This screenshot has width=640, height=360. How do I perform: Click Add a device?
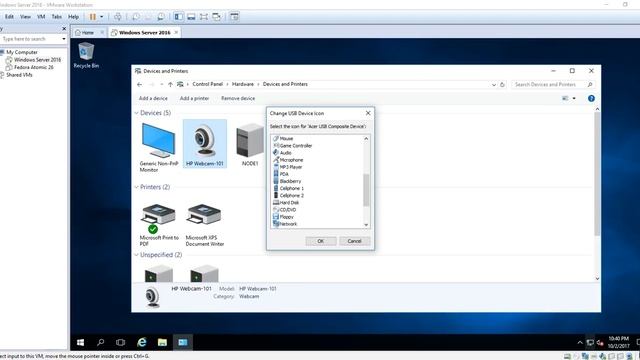point(153,98)
